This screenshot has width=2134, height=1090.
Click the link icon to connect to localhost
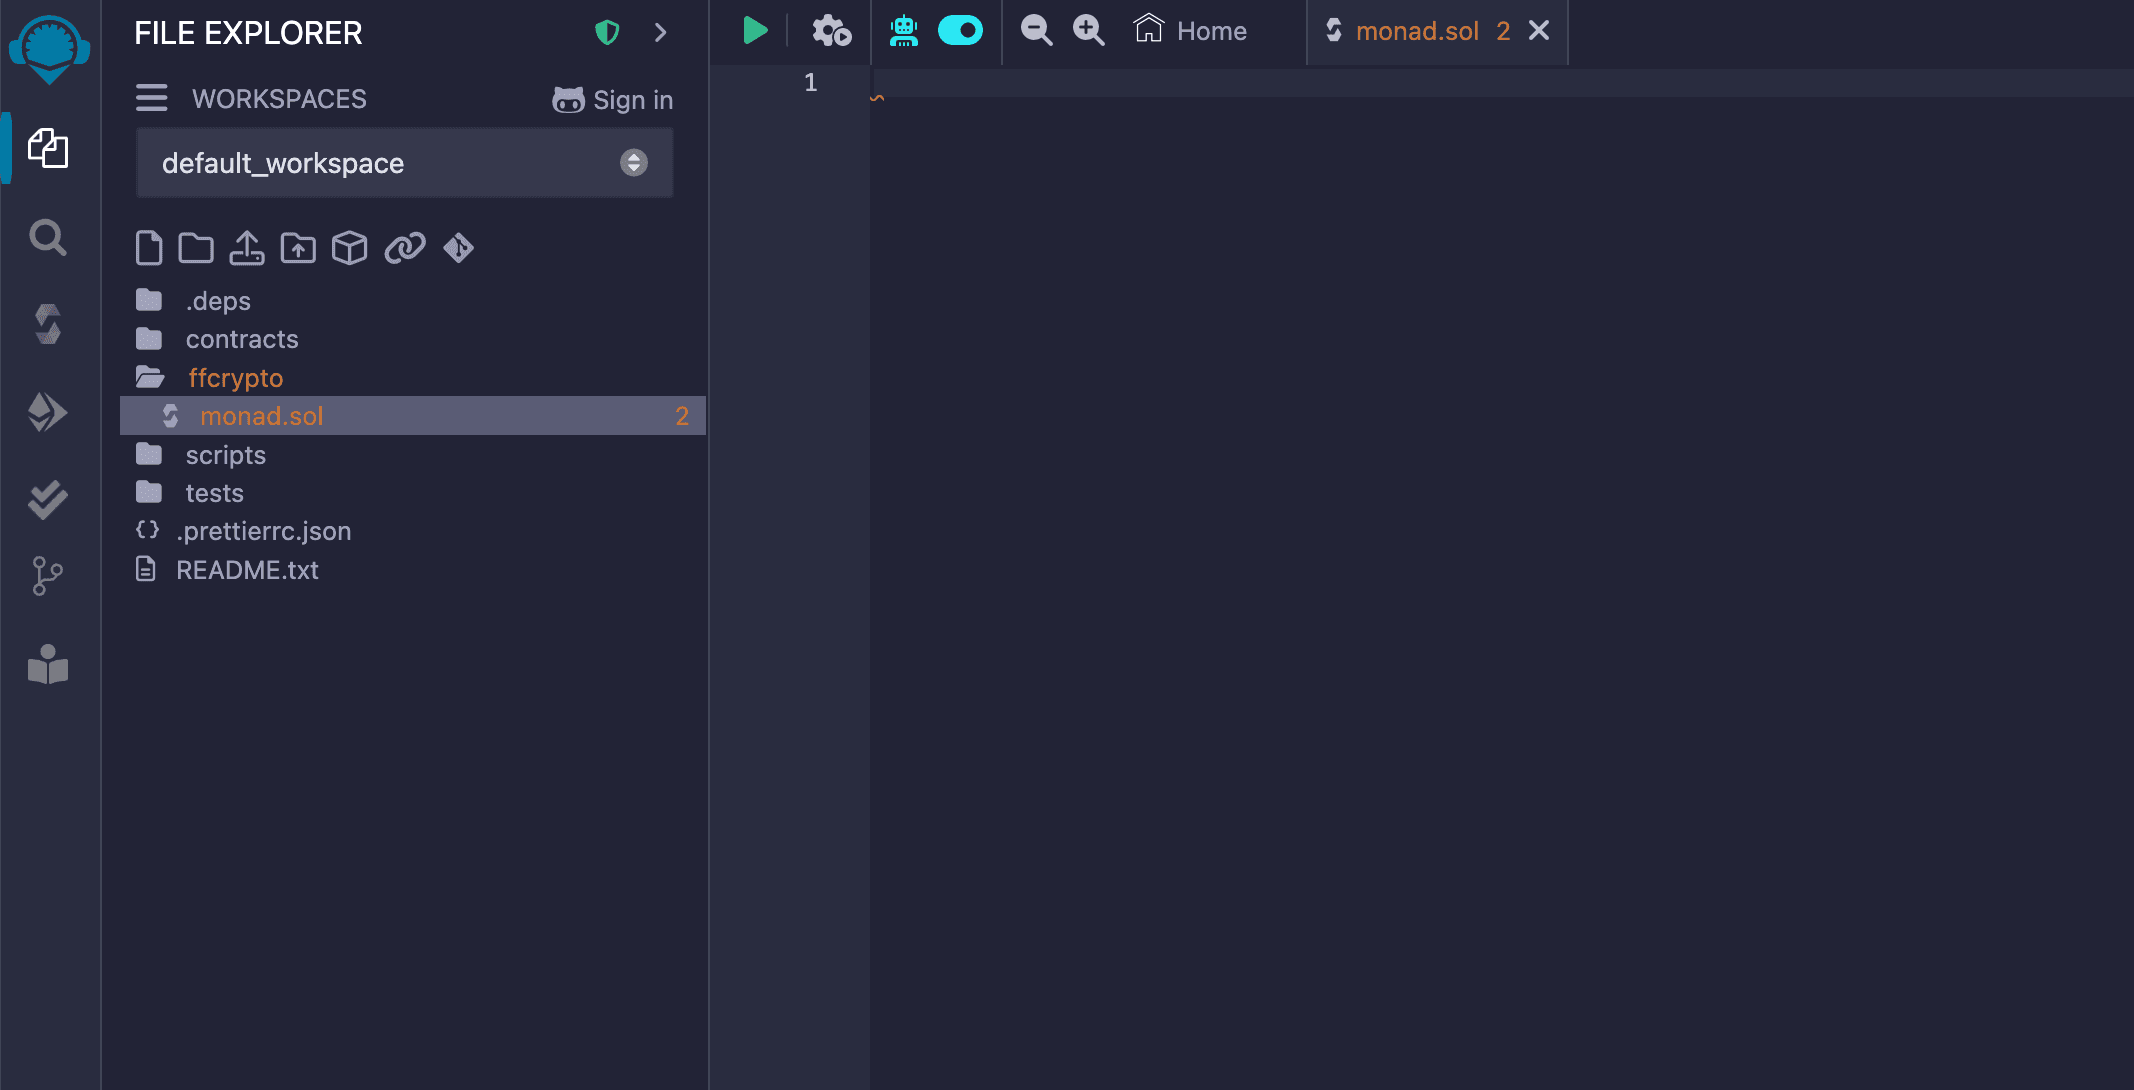coord(405,247)
